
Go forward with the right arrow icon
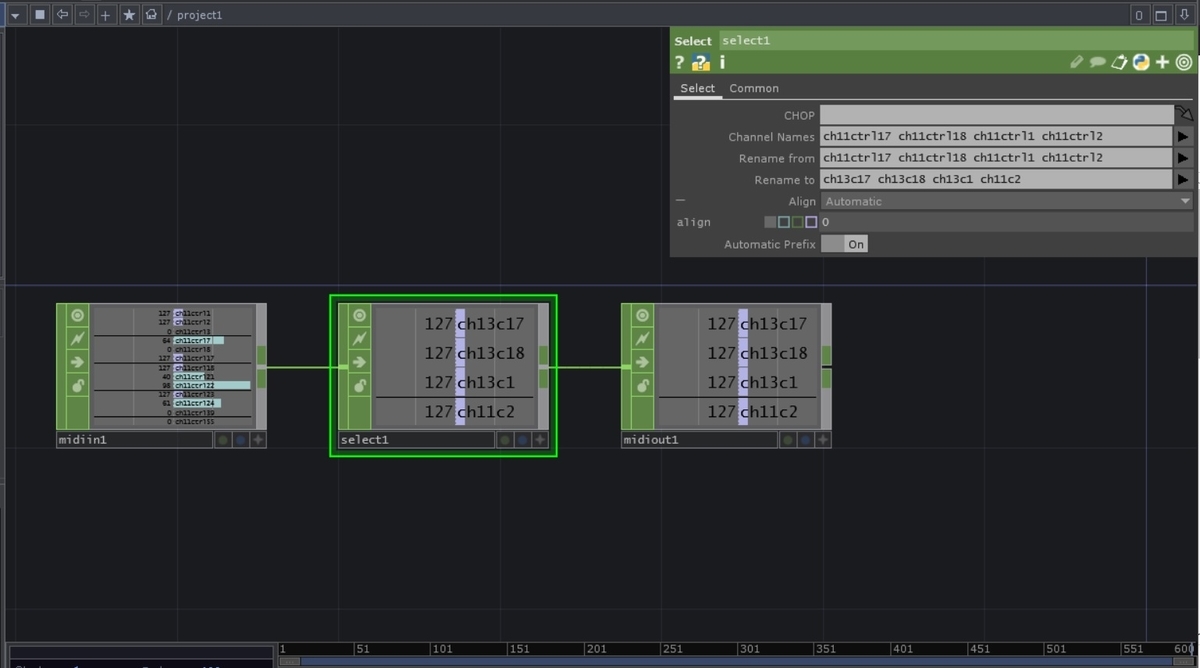coord(84,15)
